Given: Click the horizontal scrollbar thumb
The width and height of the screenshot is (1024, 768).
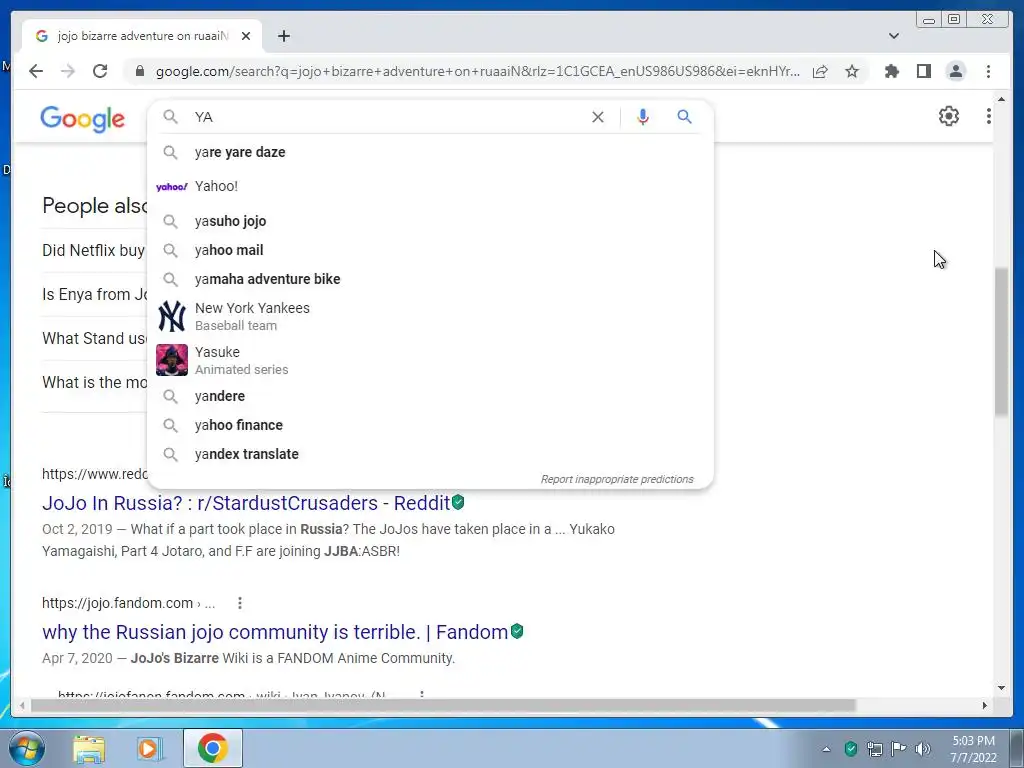Looking at the screenshot, I should [x=443, y=705].
